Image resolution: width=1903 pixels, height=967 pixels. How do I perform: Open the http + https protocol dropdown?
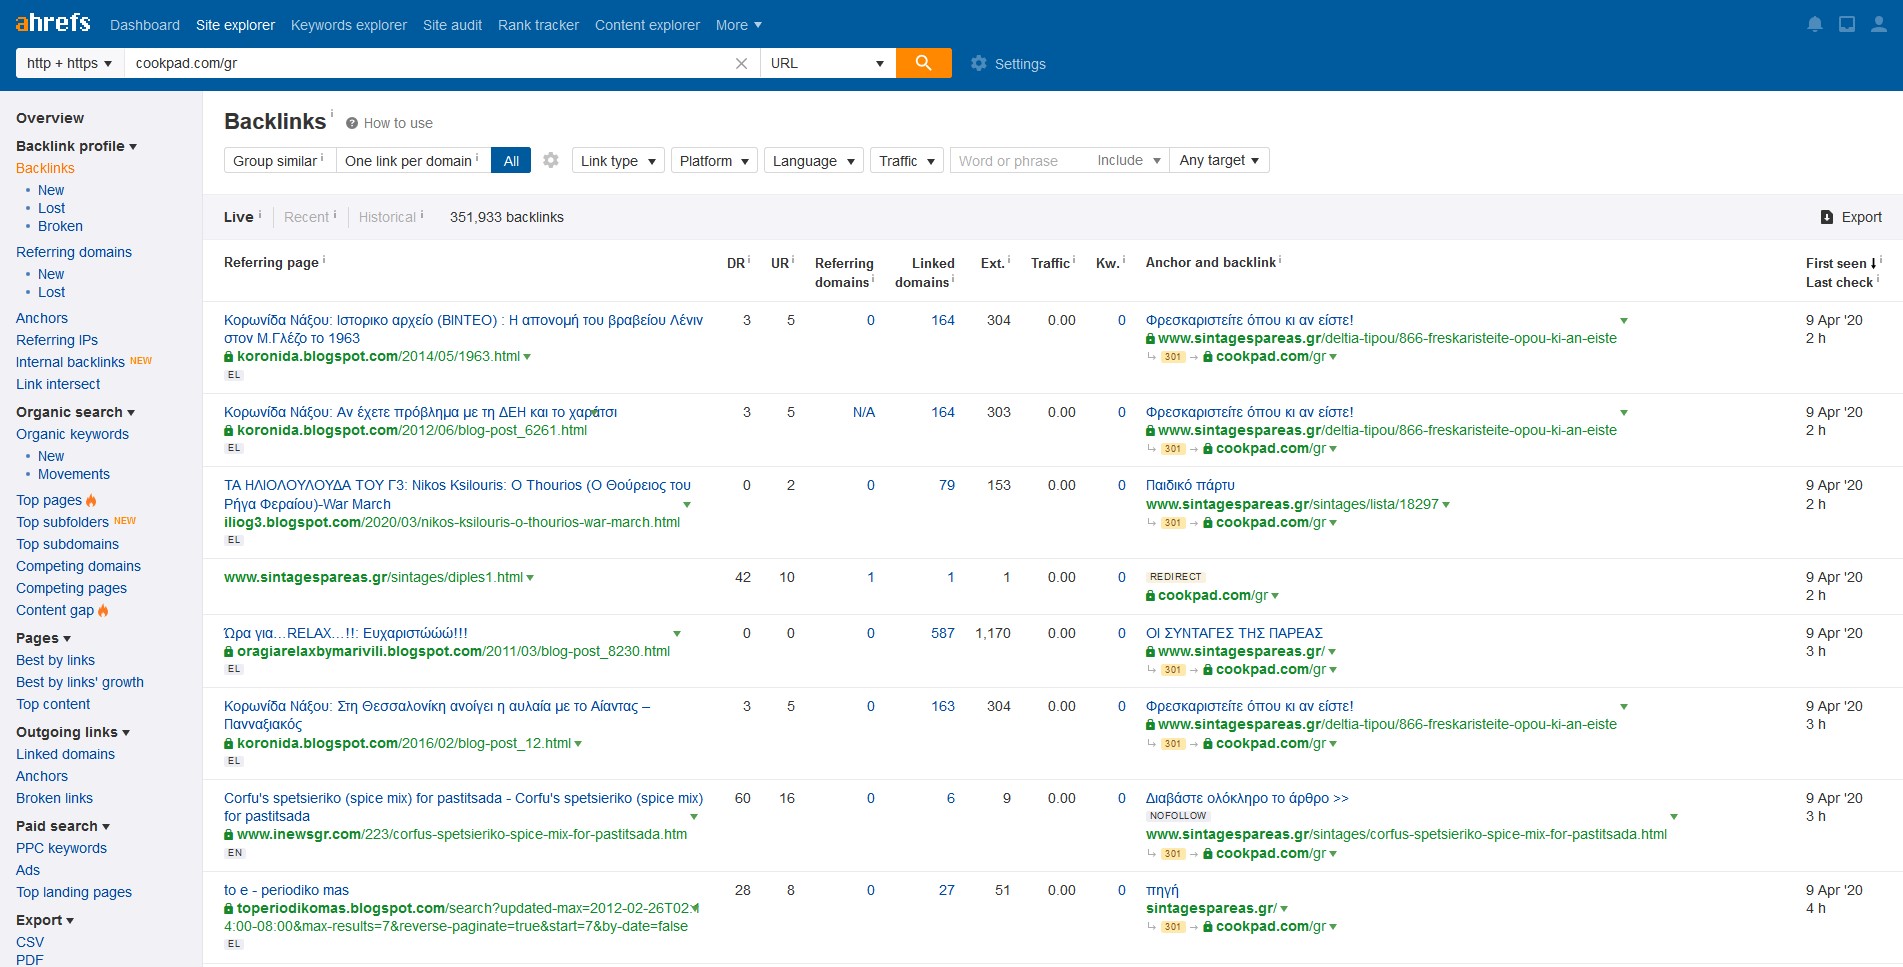pos(69,63)
